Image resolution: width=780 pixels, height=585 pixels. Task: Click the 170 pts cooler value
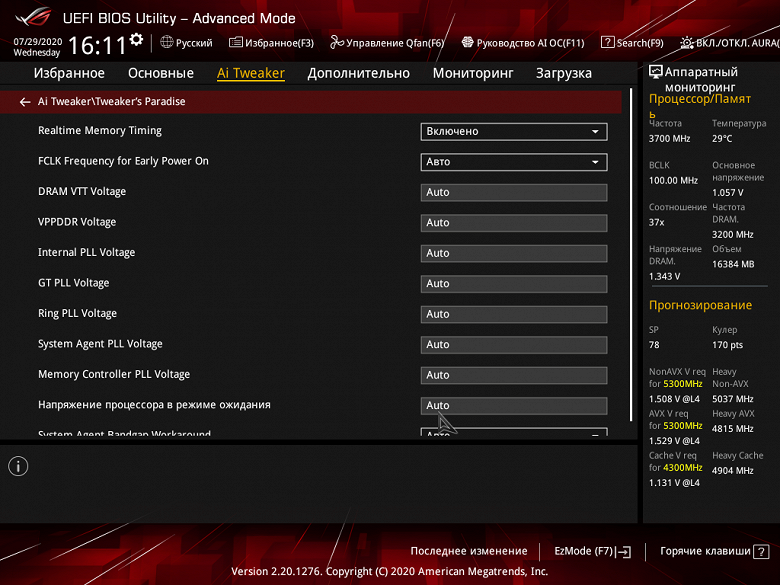[727, 345]
